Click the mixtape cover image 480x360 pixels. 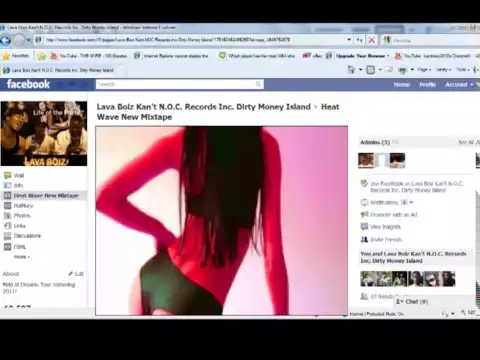221,220
